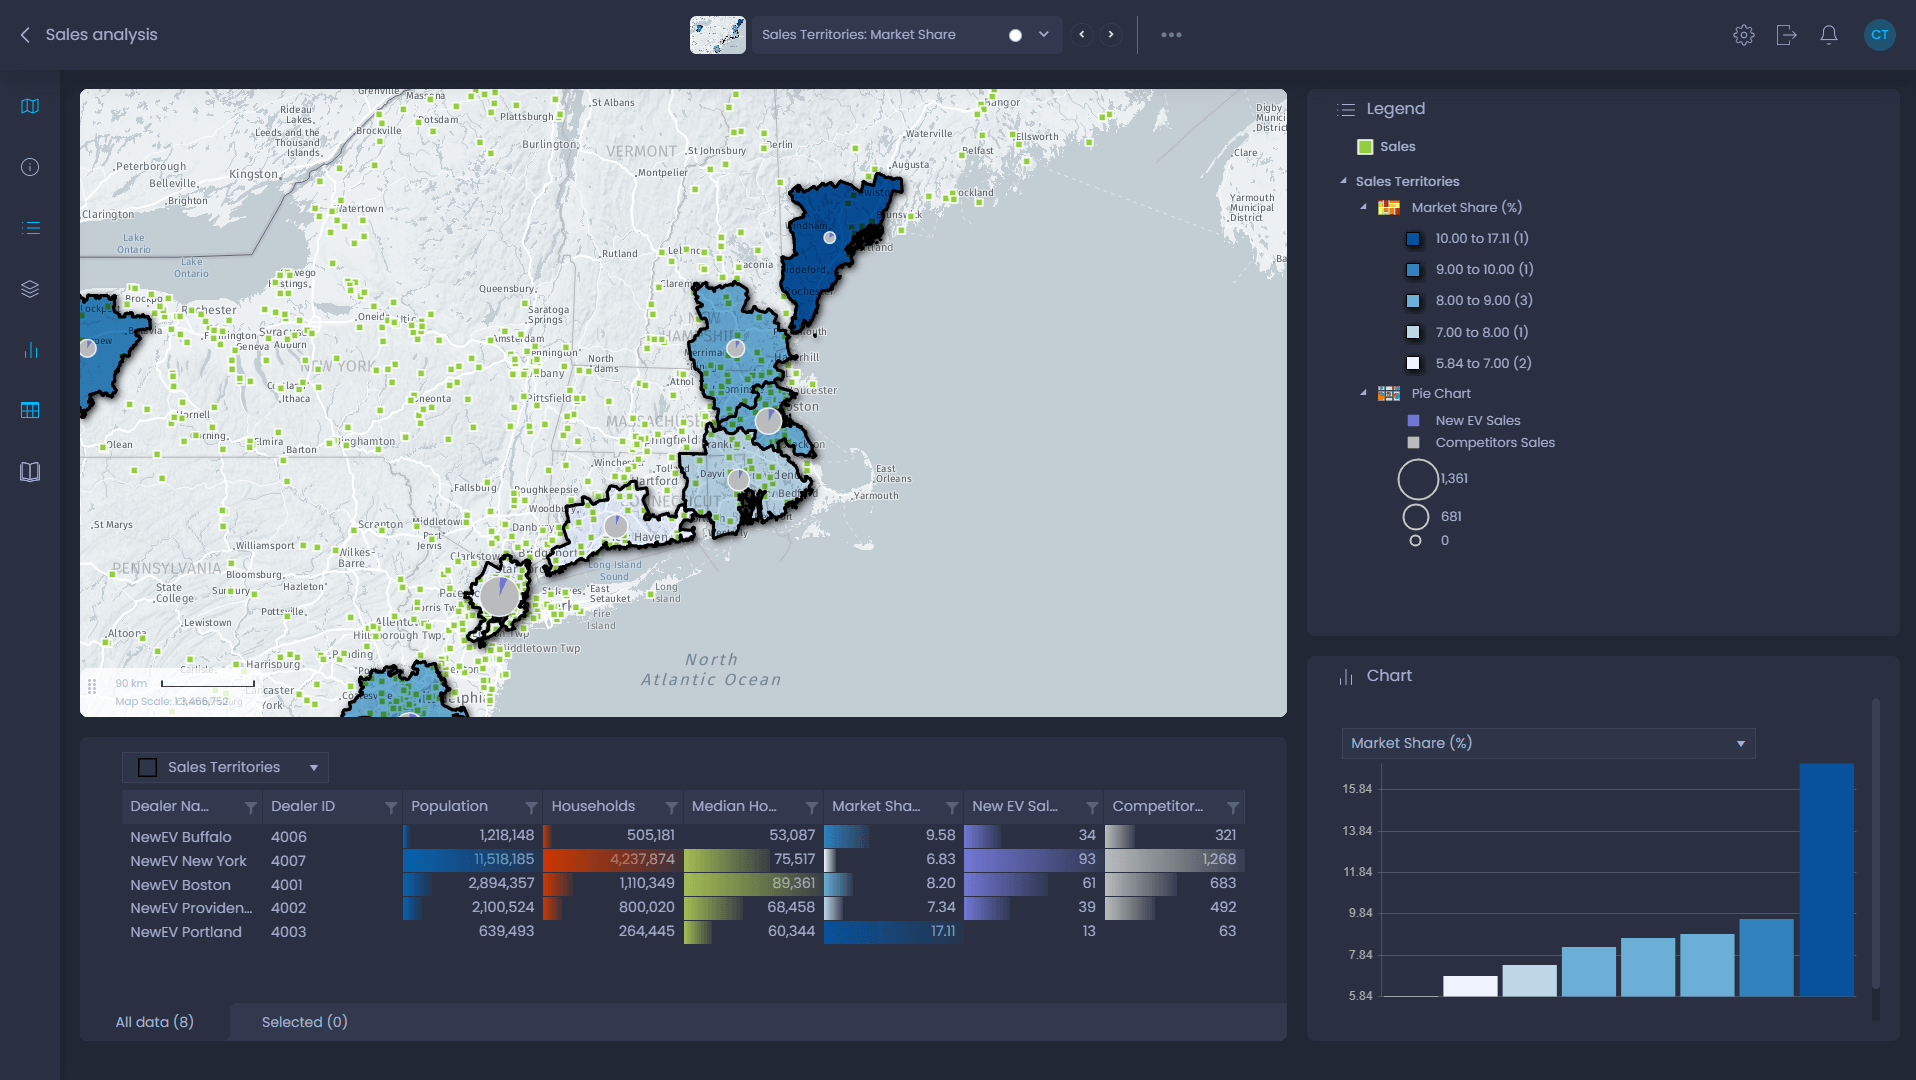Image resolution: width=1916 pixels, height=1080 pixels.
Task: Click the 11,518,185 population cell
Action: point(472,860)
